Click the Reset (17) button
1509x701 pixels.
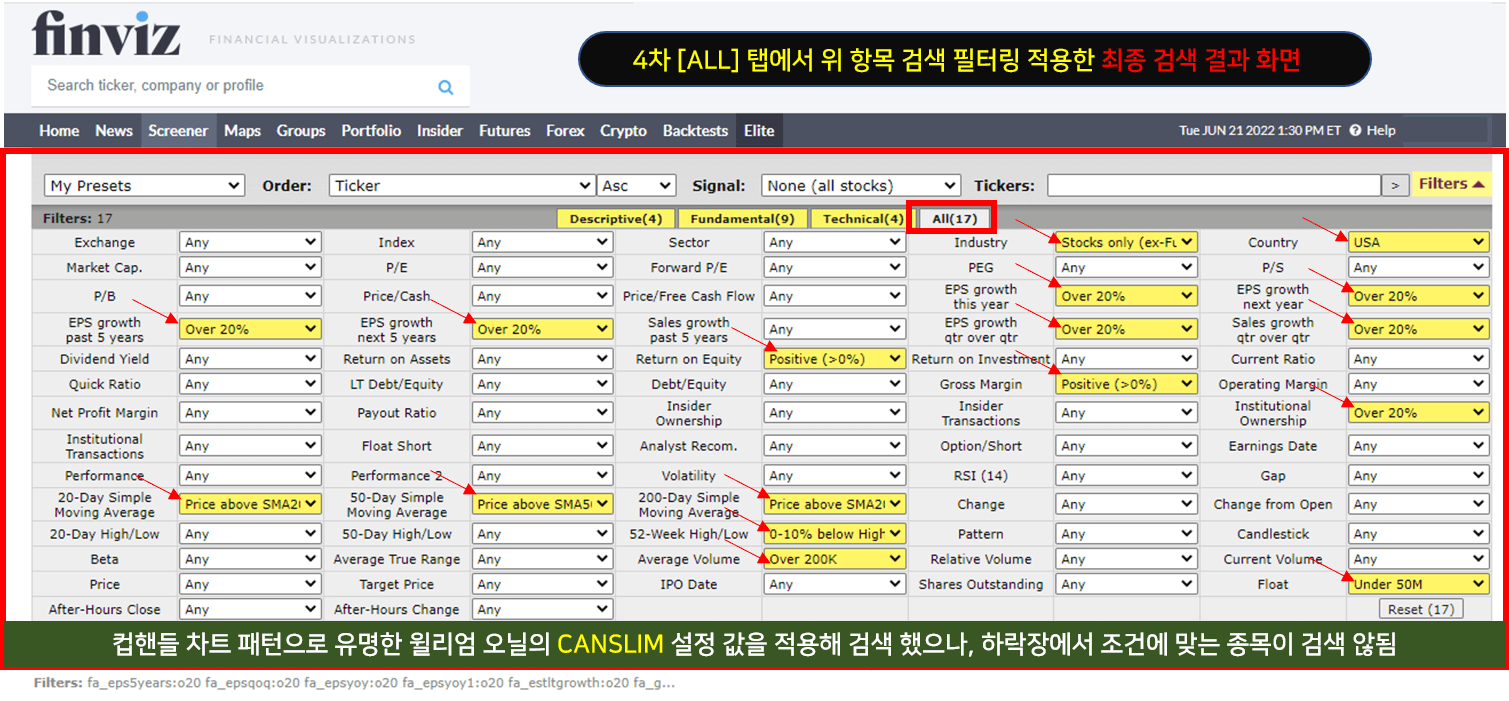[x=1421, y=609]
